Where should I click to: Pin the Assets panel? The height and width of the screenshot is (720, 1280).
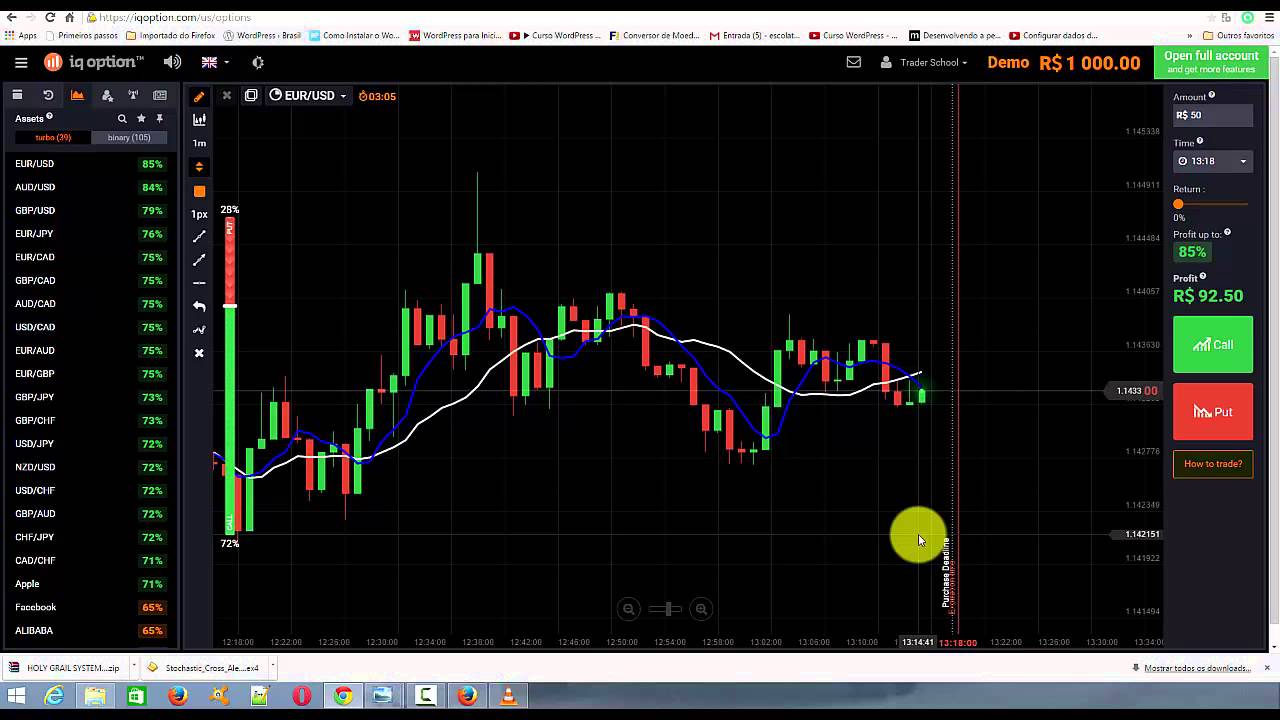(159, 118)
